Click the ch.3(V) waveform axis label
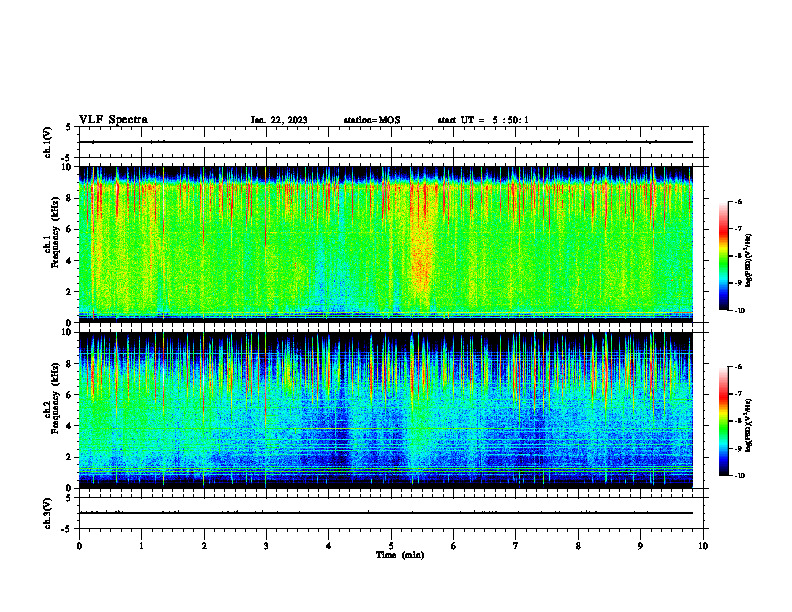Viewport: 792px width, 612px height. [x=48, y=513]
